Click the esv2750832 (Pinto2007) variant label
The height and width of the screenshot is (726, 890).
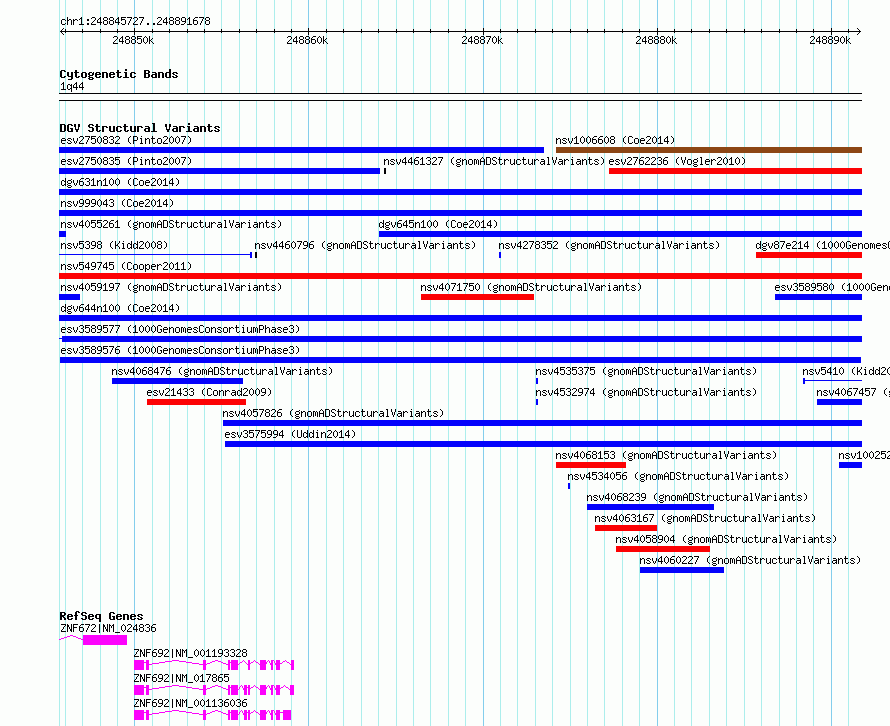[x=126, y=140]
